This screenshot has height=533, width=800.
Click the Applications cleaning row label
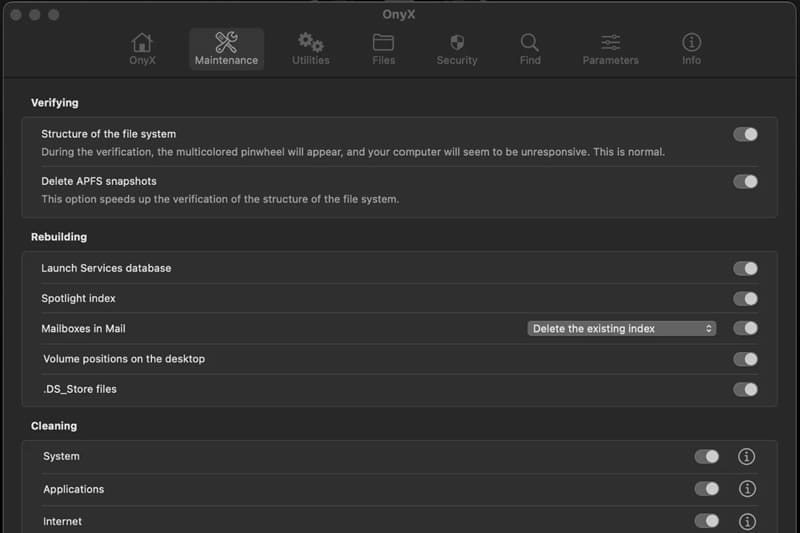[73, 489]
